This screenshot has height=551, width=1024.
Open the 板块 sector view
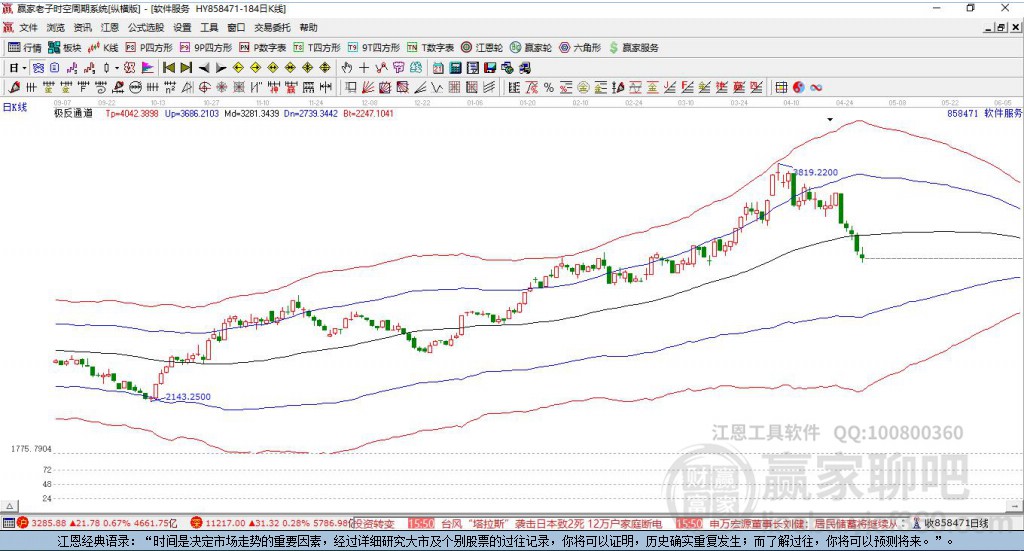64,48
